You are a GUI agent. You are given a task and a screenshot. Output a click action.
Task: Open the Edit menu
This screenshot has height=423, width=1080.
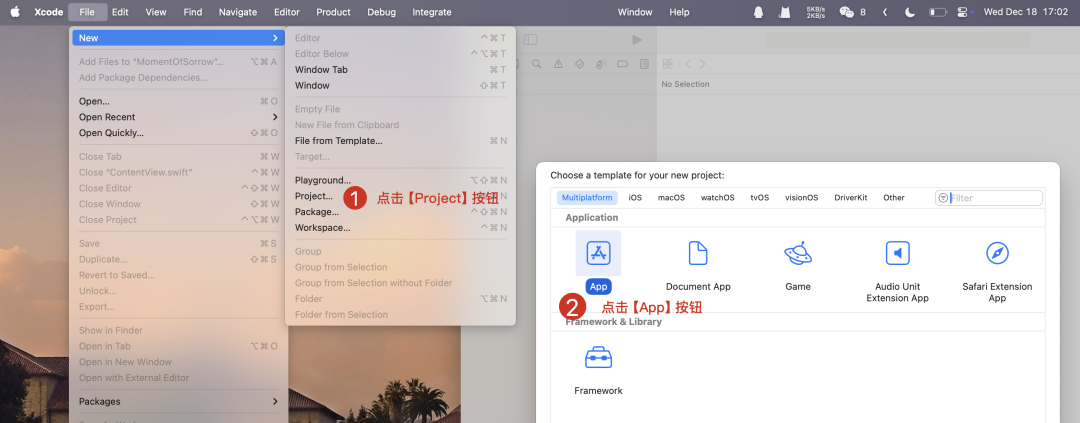(120, 12)
